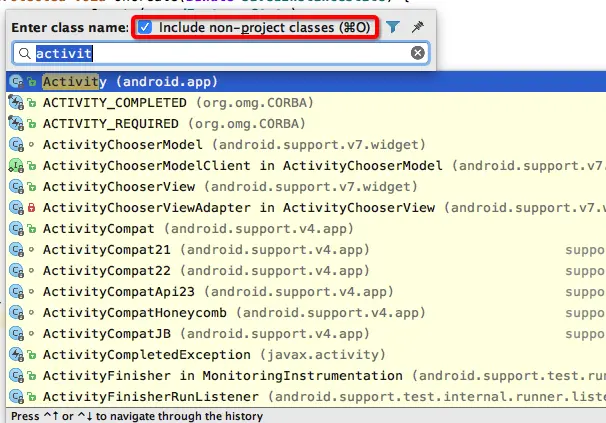The height and width of the screenshot is (423, 606).
Task: Select ActivityCompatHoneycomb result
Action: 306,312
